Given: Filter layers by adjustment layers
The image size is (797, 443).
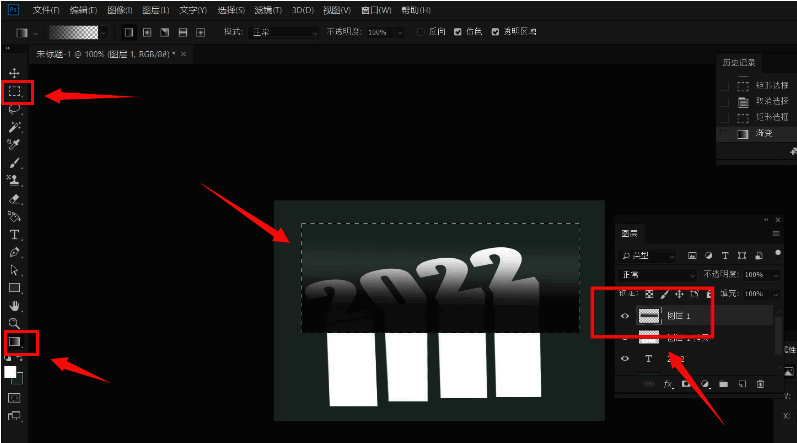Looking at the screenshot, I should pyautogui.click(x=709, y=256).
